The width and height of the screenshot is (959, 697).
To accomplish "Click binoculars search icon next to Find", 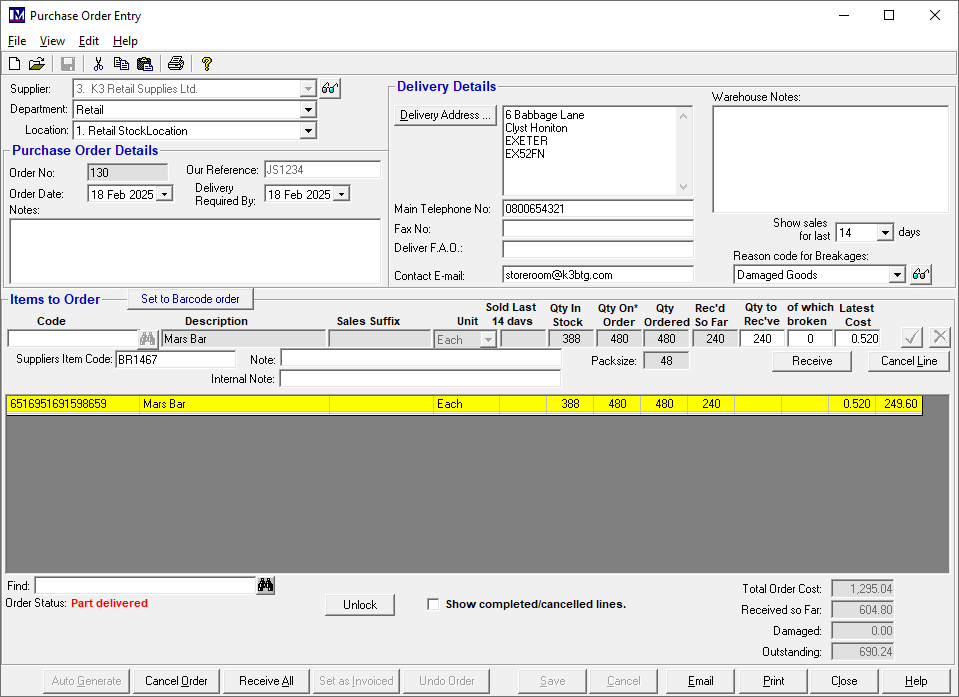I will point(265,586).
